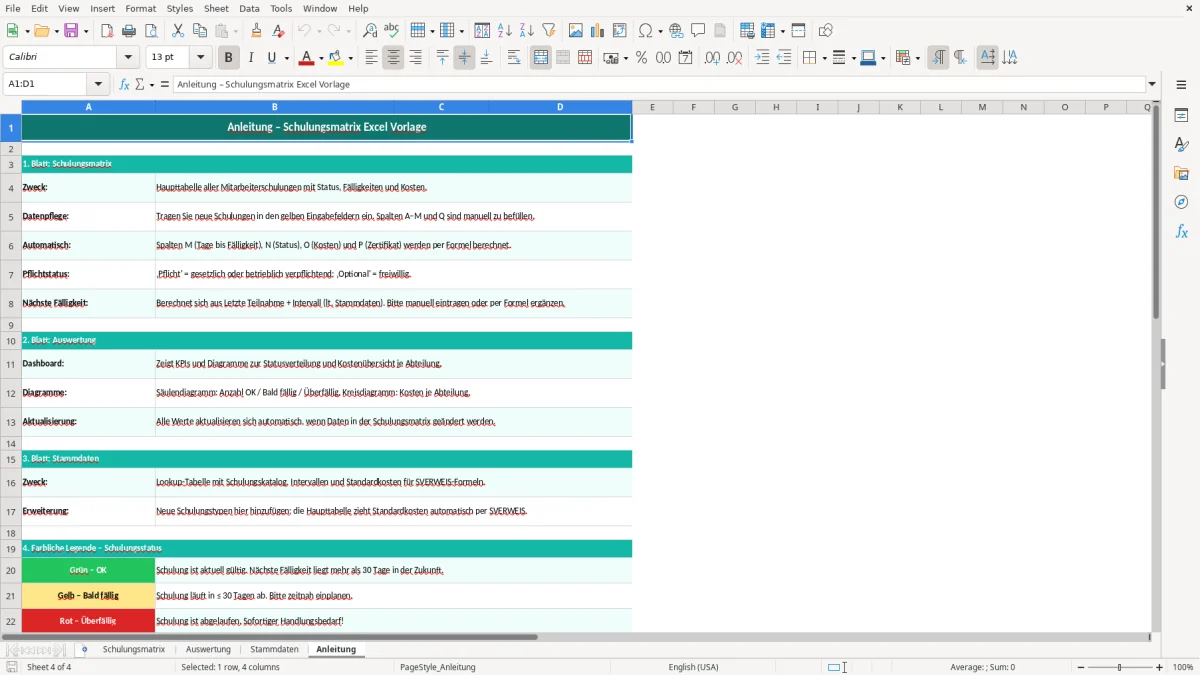1200x675 pixels.
Task: Open the Sidebar Properties panel
Action: pyautogui.click(x=1181, y=116)
